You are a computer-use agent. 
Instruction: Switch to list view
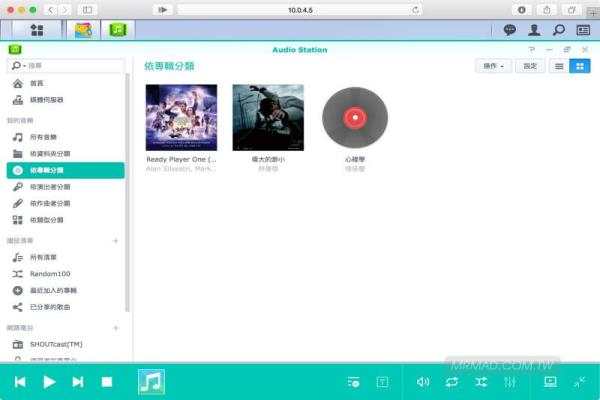pos(559,66)
